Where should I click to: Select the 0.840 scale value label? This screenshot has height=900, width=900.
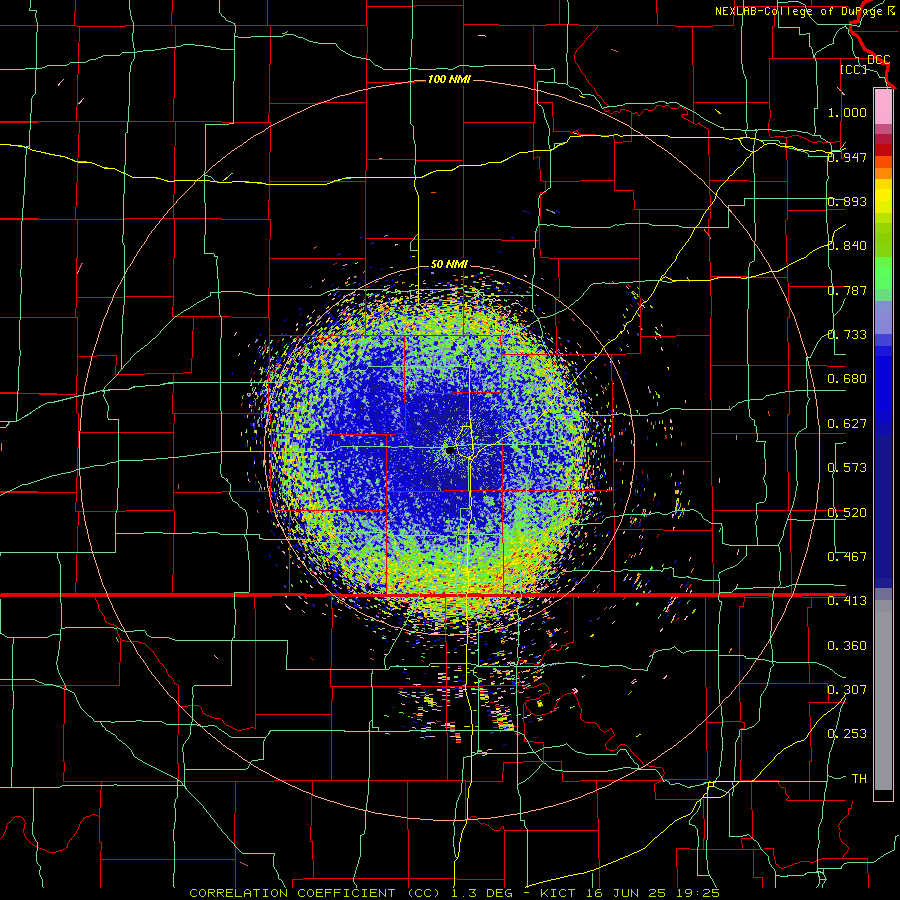pos(847,246)
